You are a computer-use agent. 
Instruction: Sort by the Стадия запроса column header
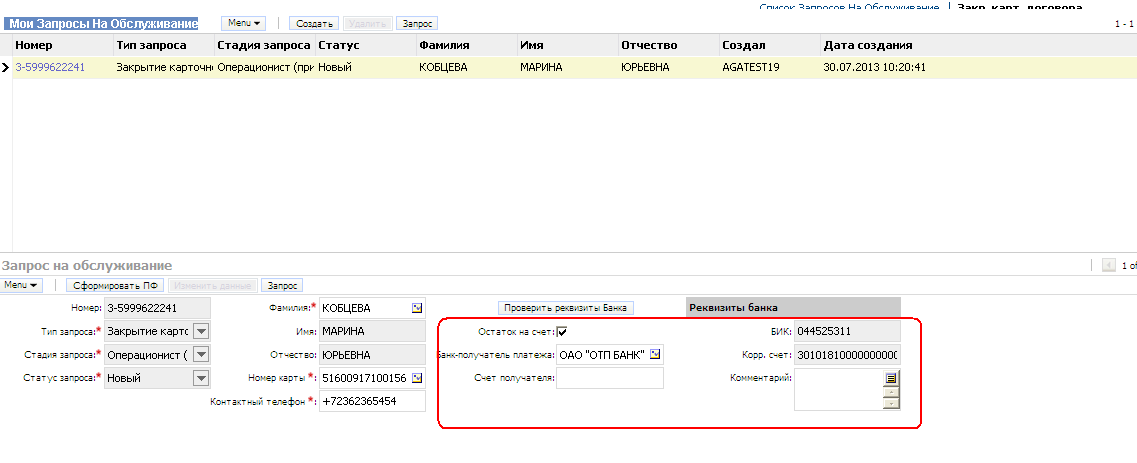(x=265, y=45)
